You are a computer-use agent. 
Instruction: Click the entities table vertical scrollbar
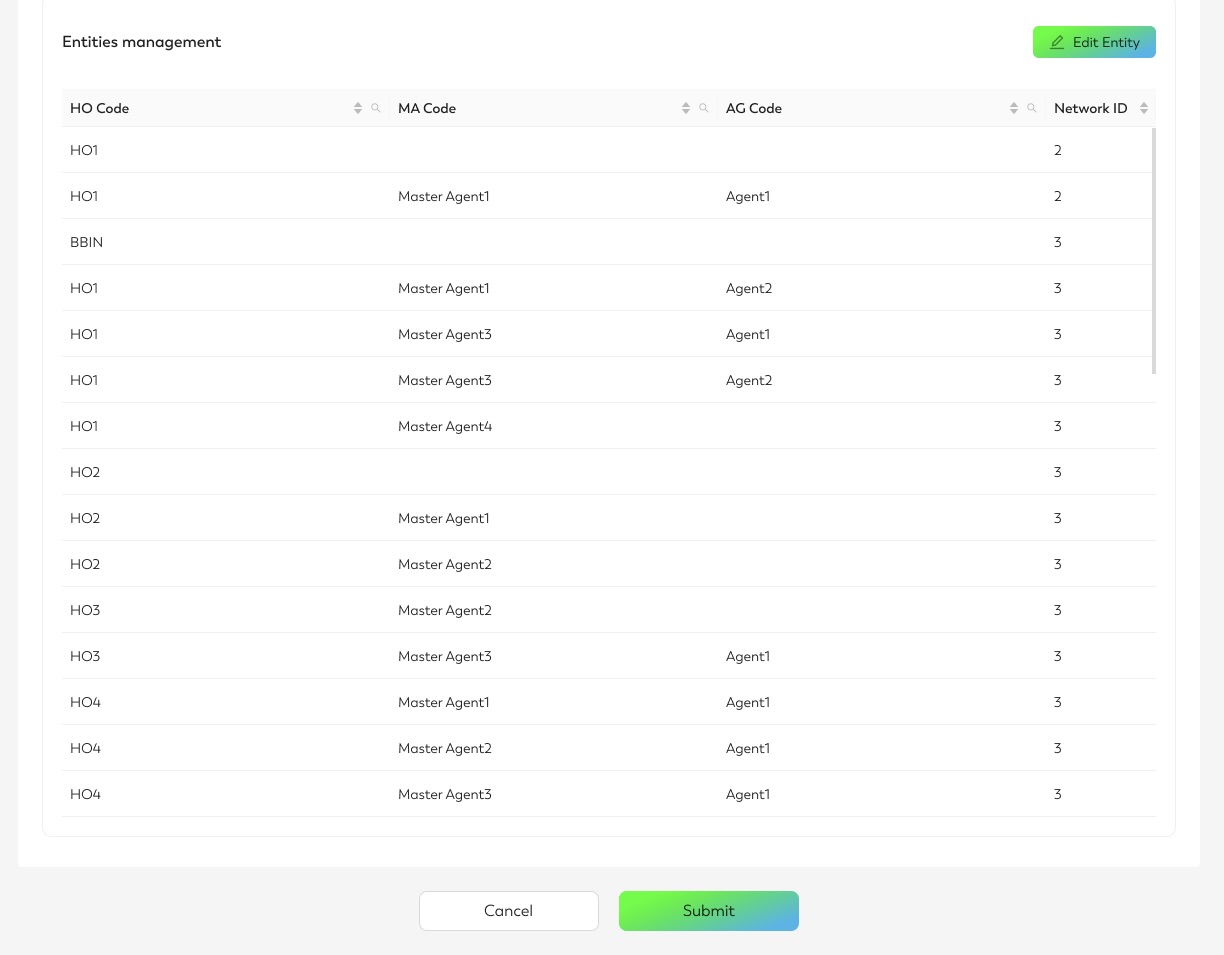click(x=1154, y=250)
